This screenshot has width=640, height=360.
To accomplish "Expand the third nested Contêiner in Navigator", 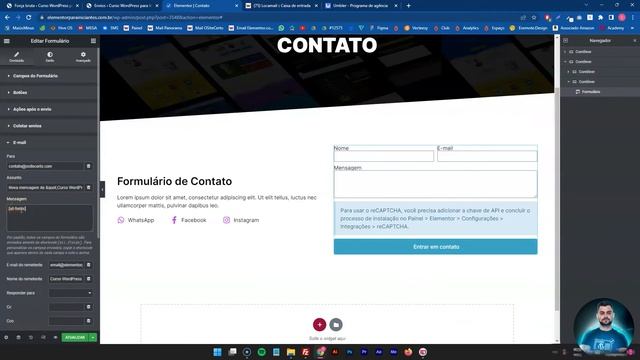I will (569, 71).
